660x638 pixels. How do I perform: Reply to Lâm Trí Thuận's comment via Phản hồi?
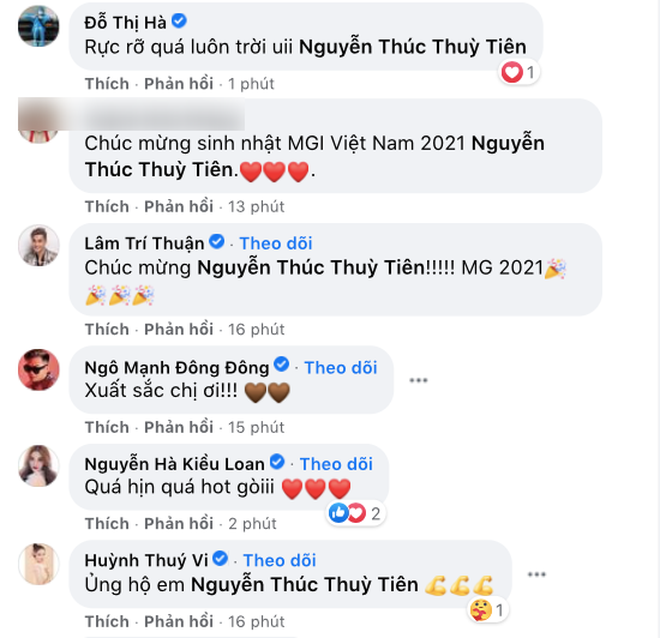[179, 329]
